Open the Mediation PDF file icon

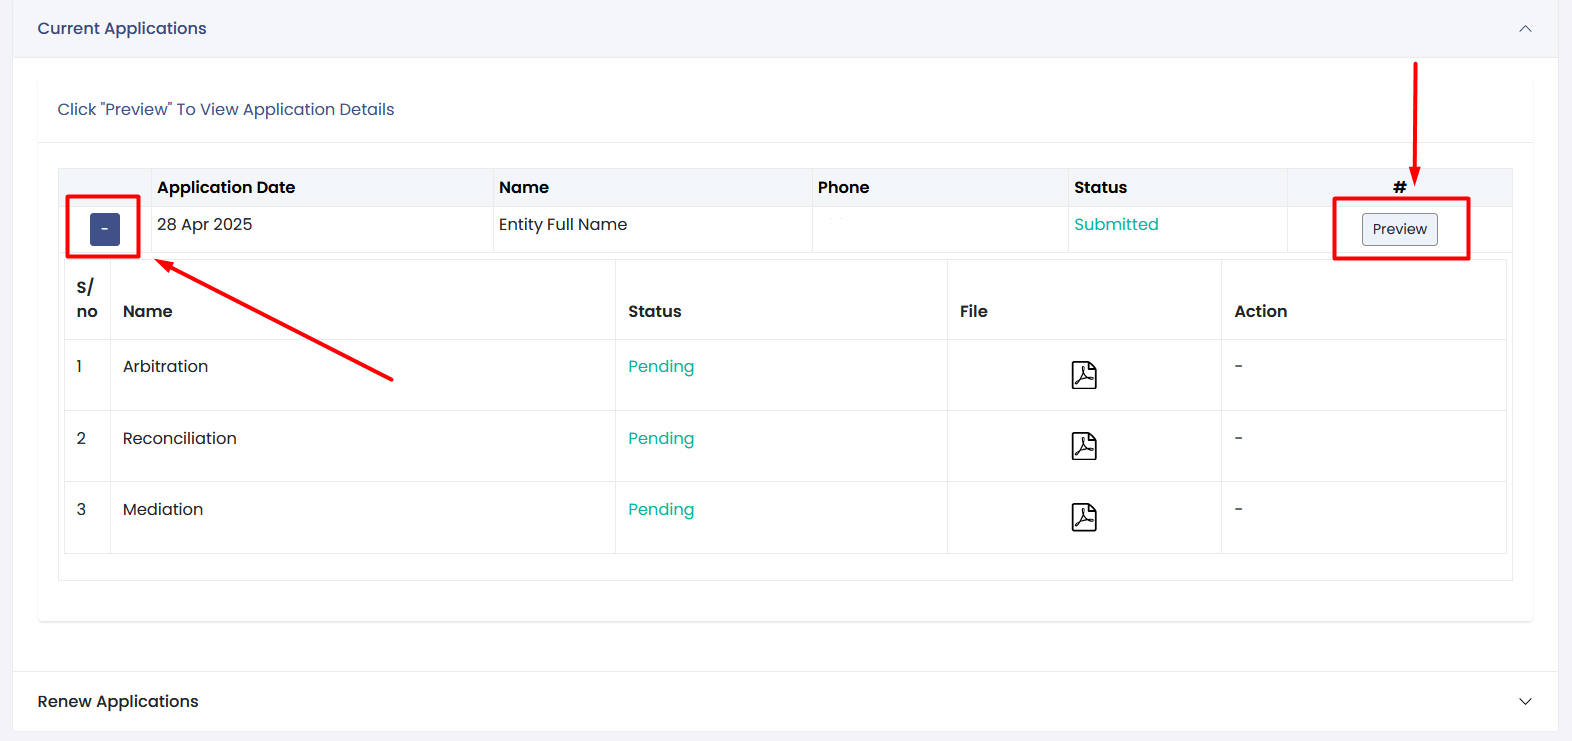click(1084, 517)
